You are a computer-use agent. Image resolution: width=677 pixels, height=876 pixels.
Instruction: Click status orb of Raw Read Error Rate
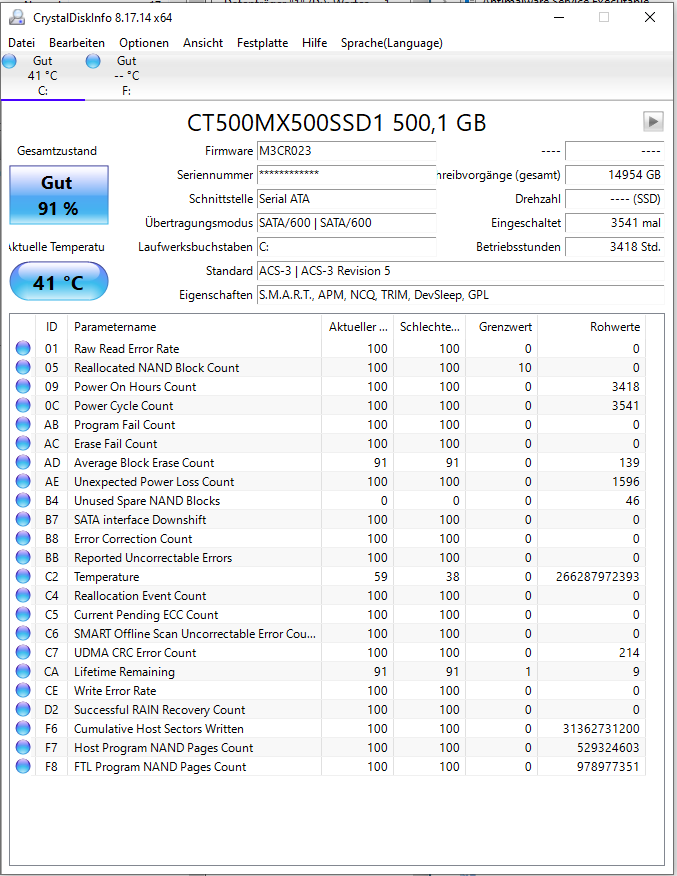coord(23,349)
